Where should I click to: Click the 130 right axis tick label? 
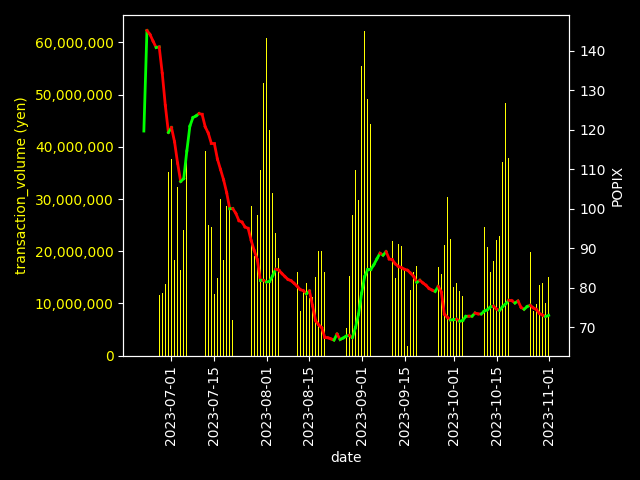tap(593, 91)
